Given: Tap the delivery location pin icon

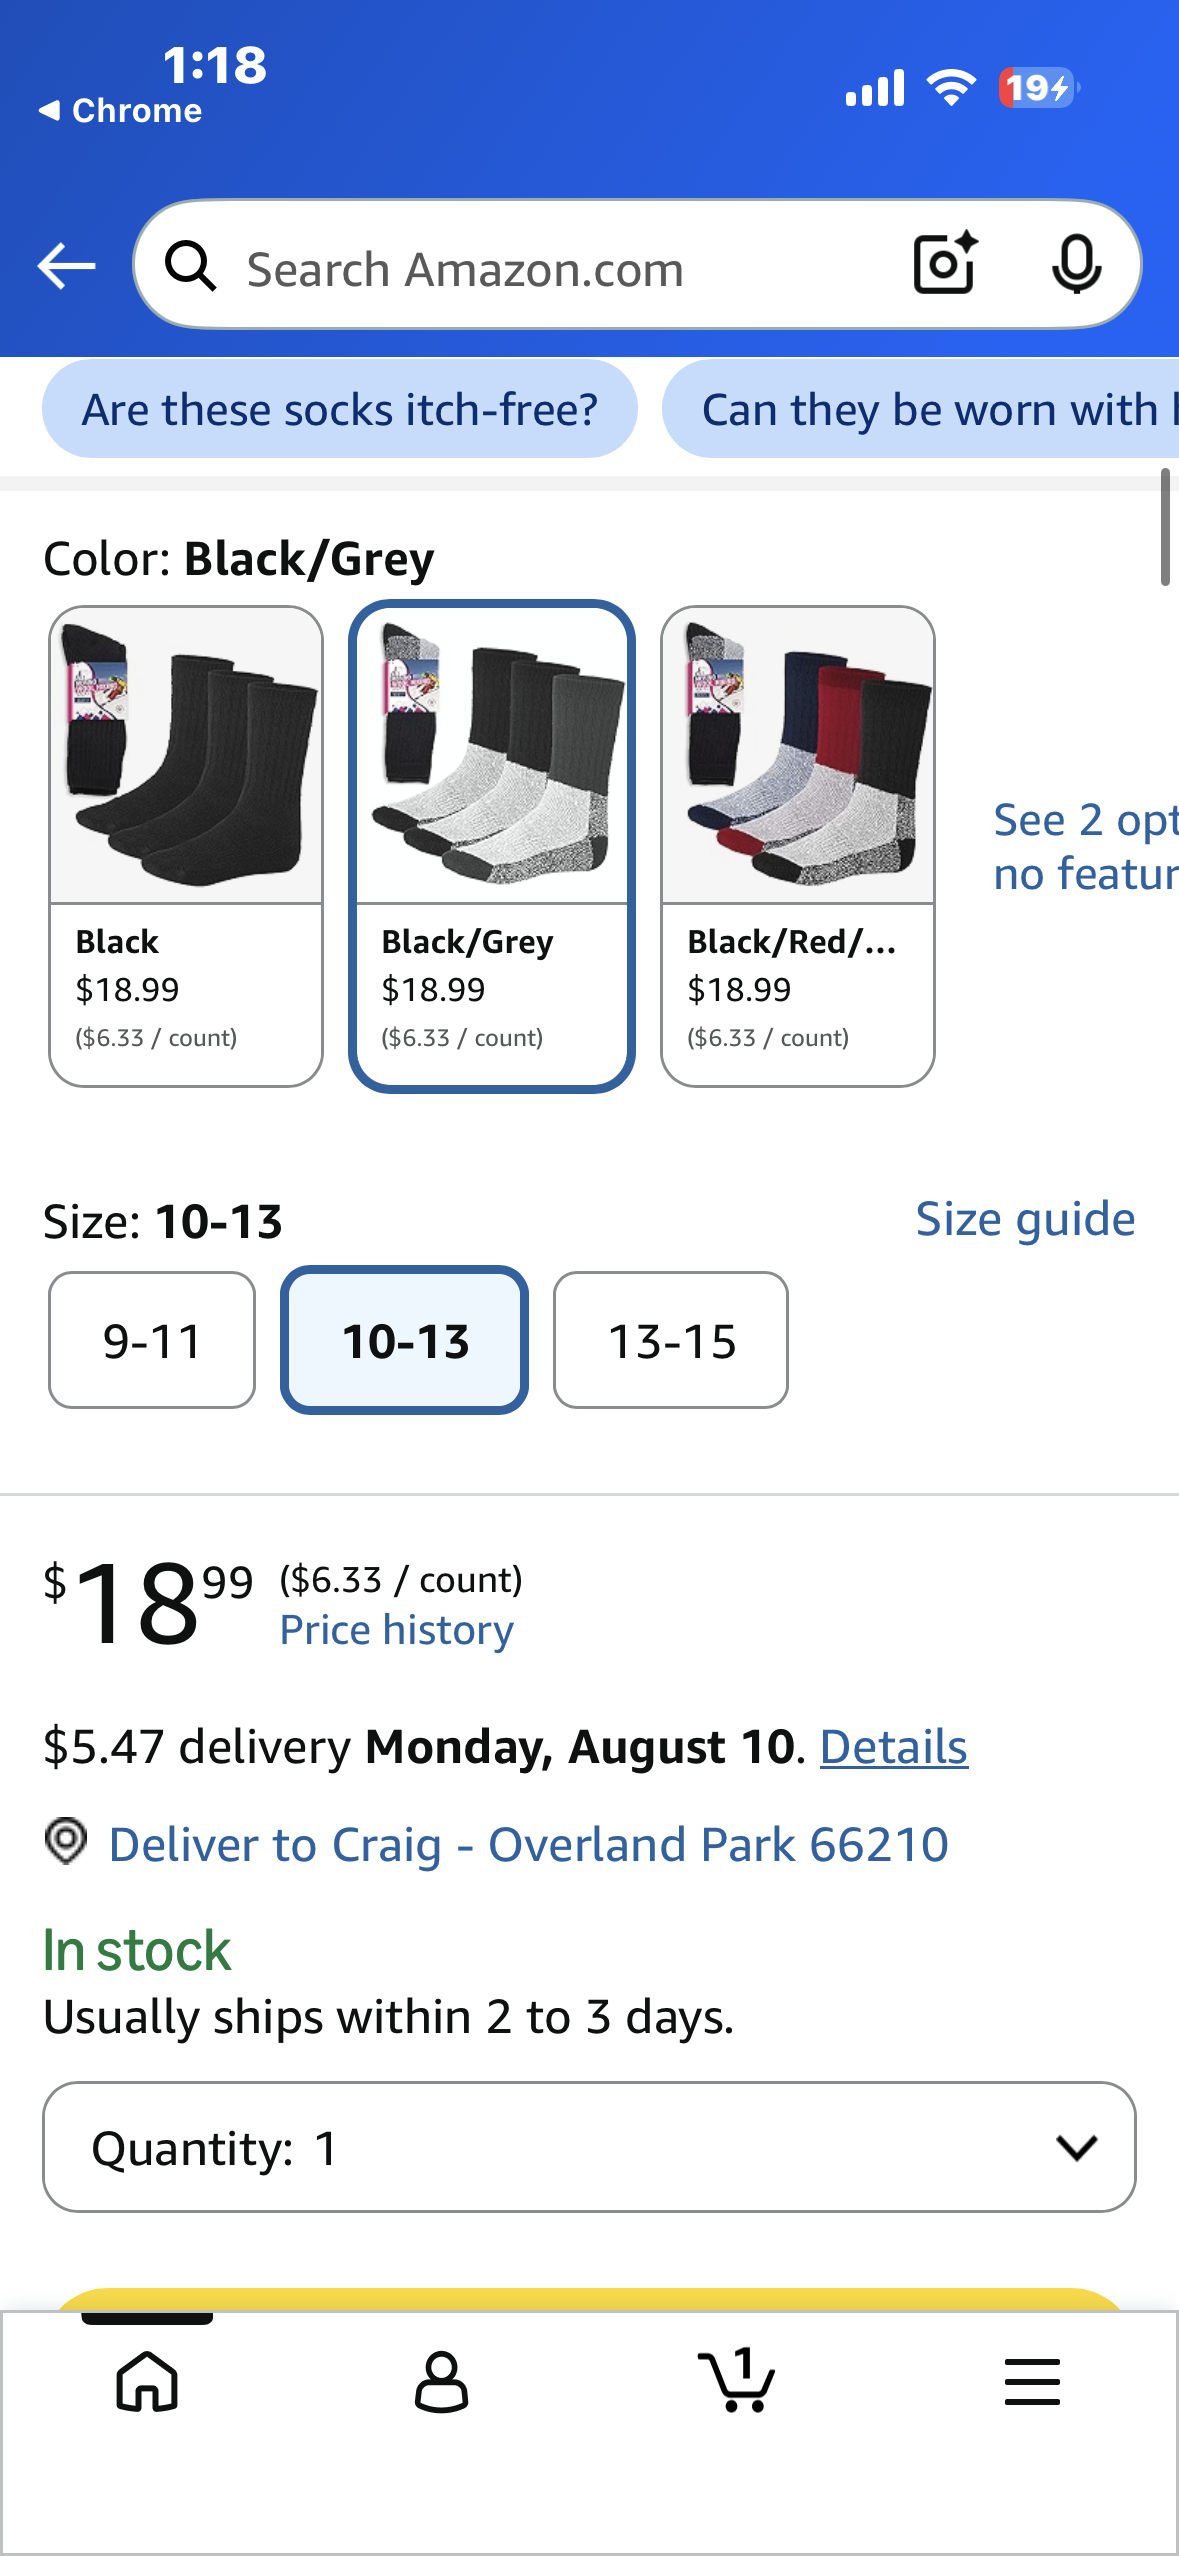Looking at the screenshot, I should [66, 1841].
